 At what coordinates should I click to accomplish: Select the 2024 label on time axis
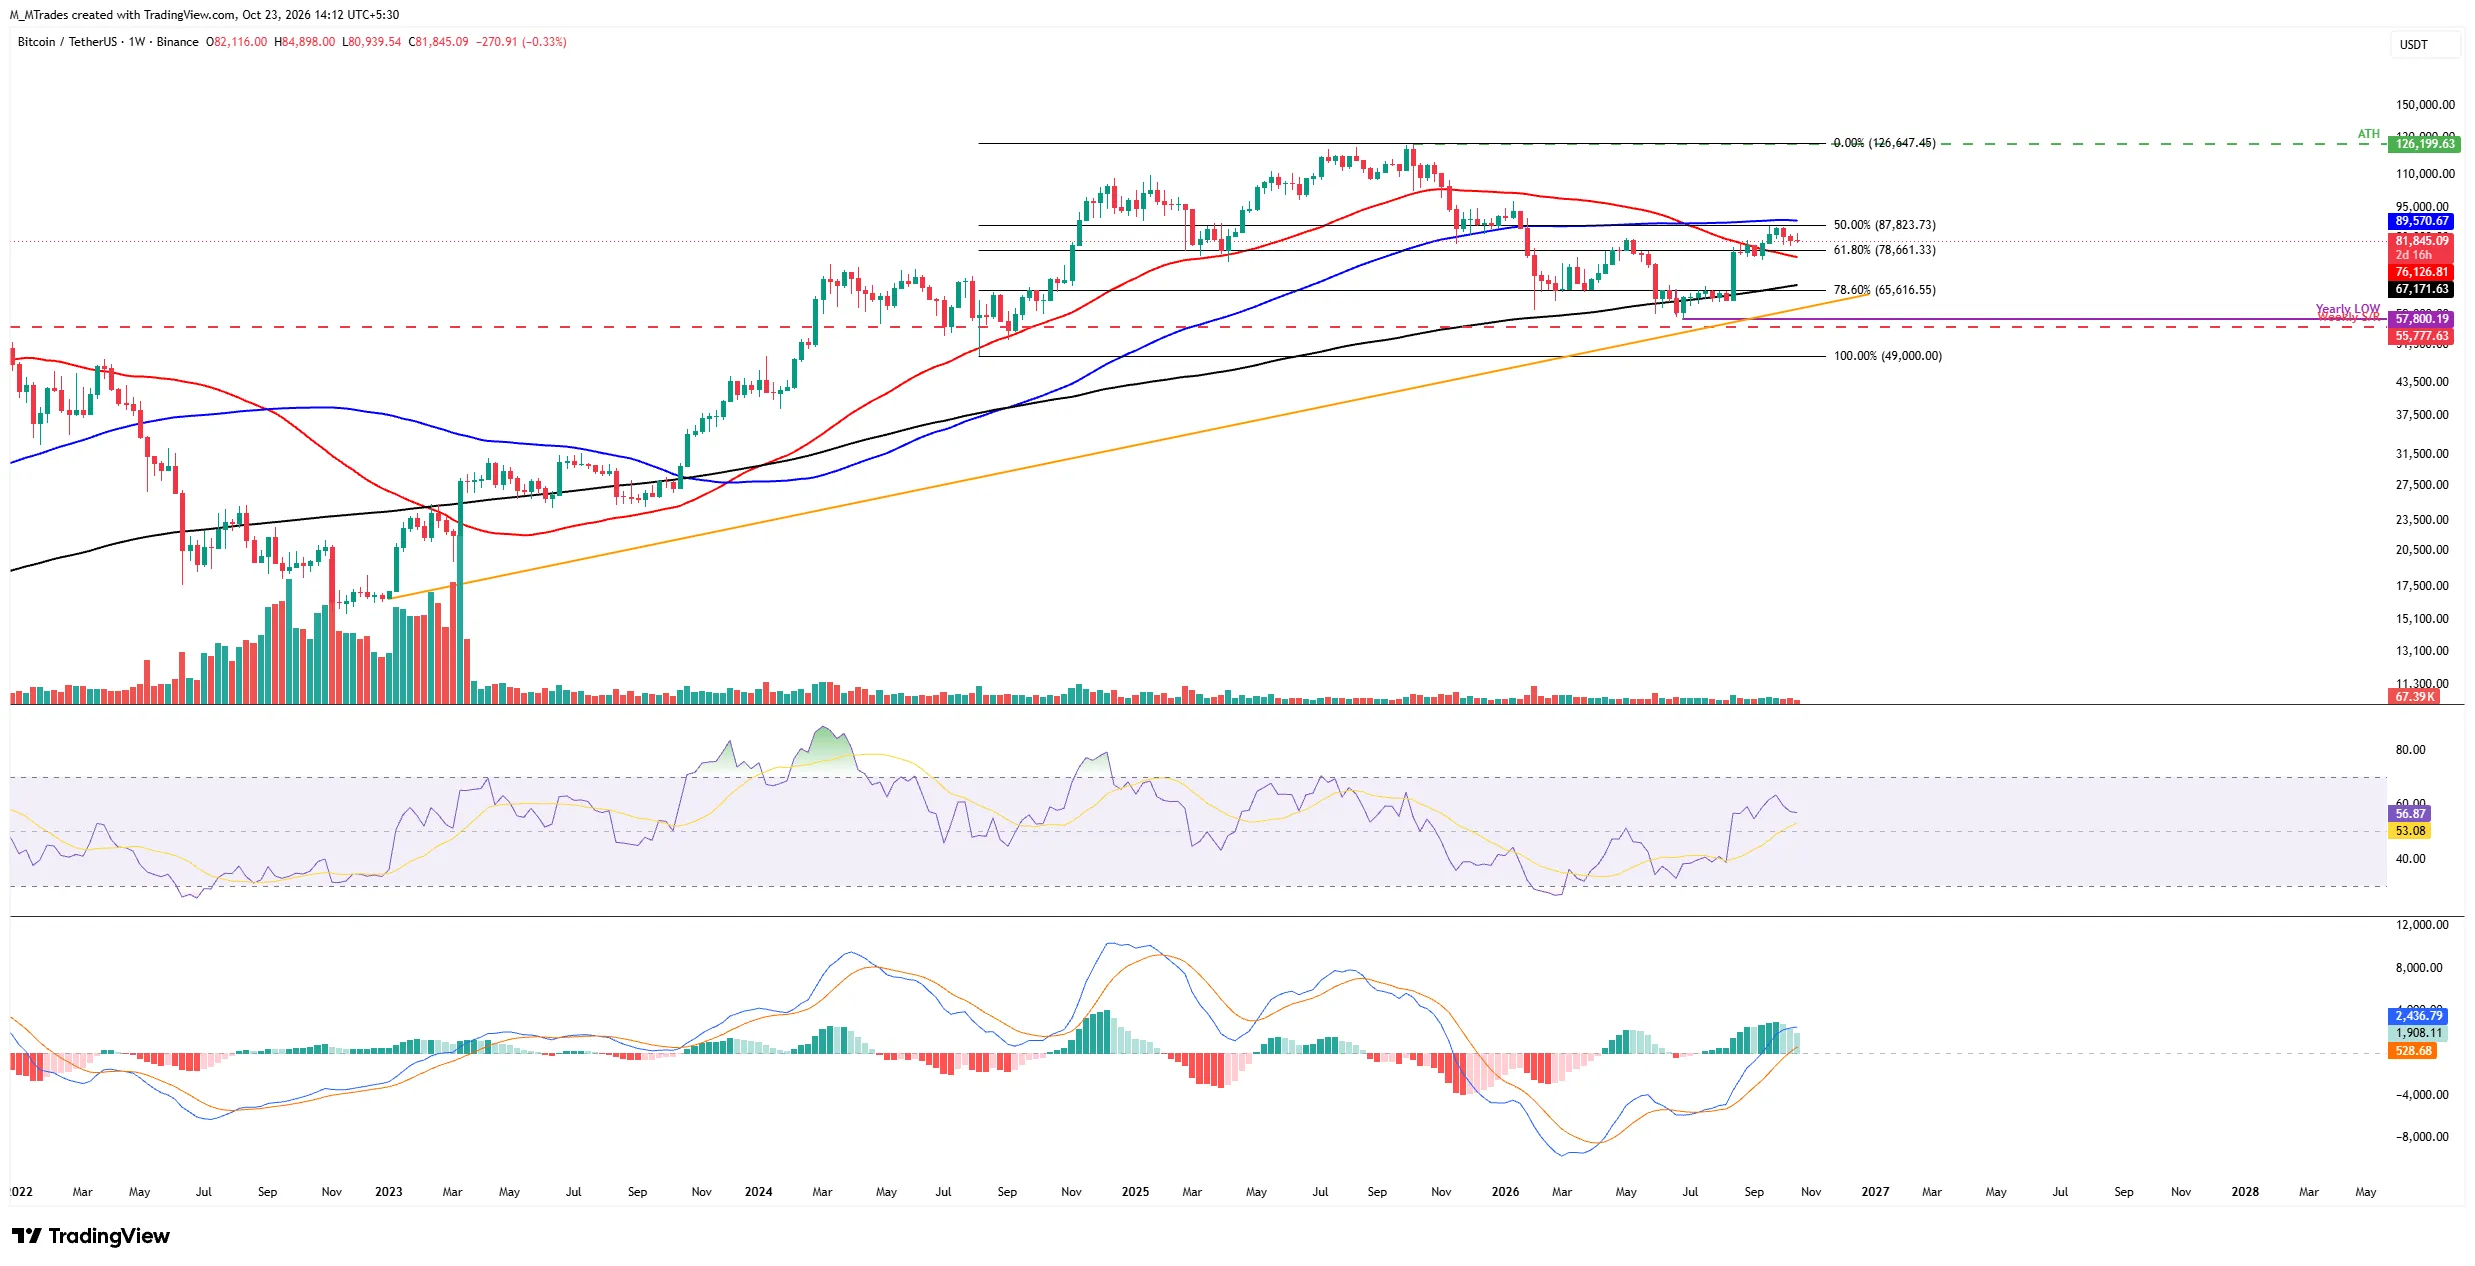point(758,1192)
